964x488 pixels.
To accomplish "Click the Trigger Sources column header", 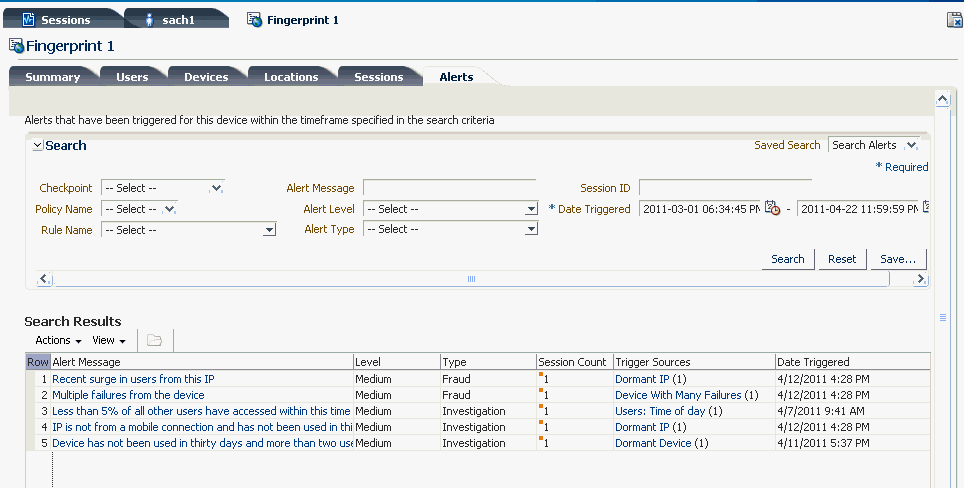I will [x=695, y=362].
